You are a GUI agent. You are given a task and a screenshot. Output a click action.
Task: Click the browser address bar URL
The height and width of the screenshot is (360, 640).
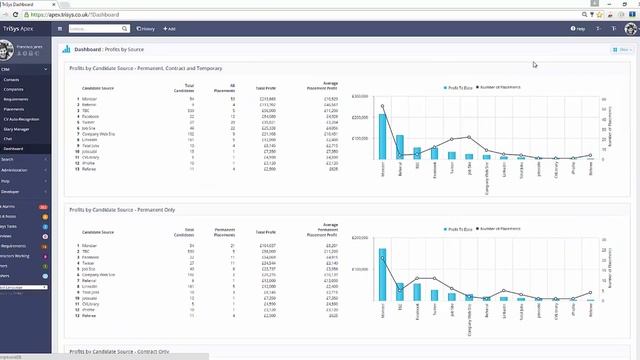coord(75,15)
